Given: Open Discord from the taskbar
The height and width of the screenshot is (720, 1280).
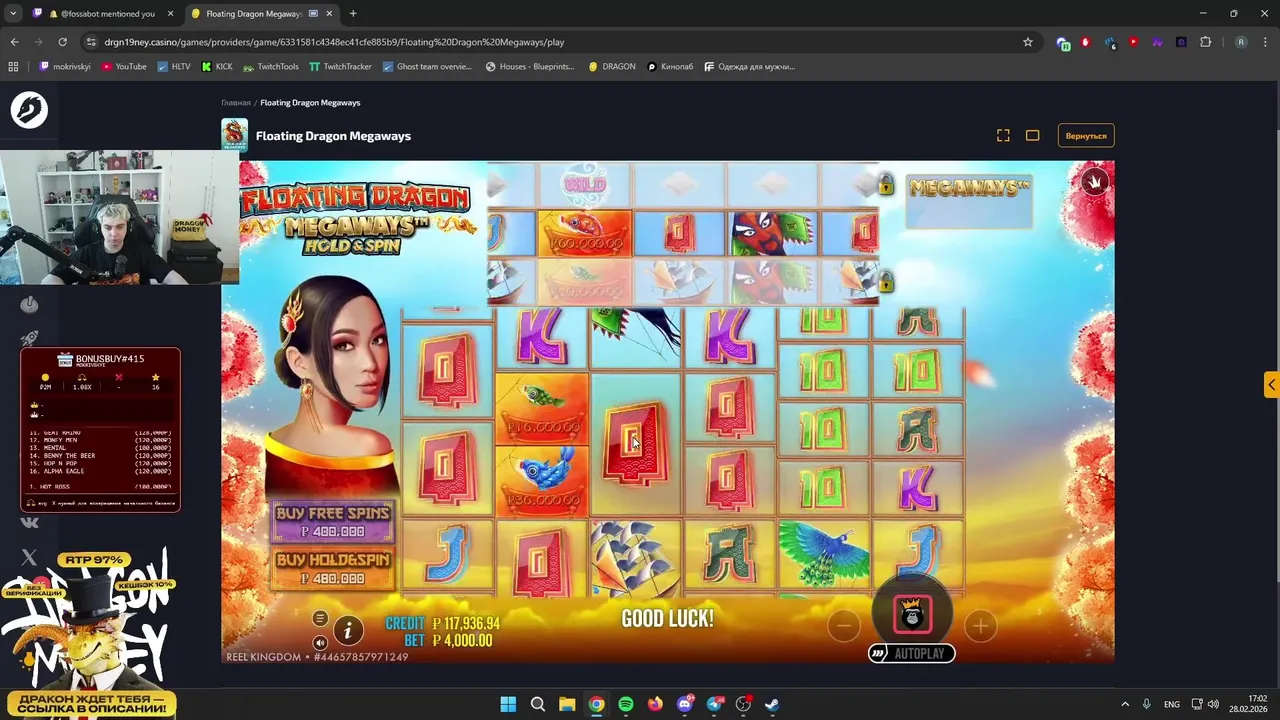Looking at the screenshot, I should [685, 704].
